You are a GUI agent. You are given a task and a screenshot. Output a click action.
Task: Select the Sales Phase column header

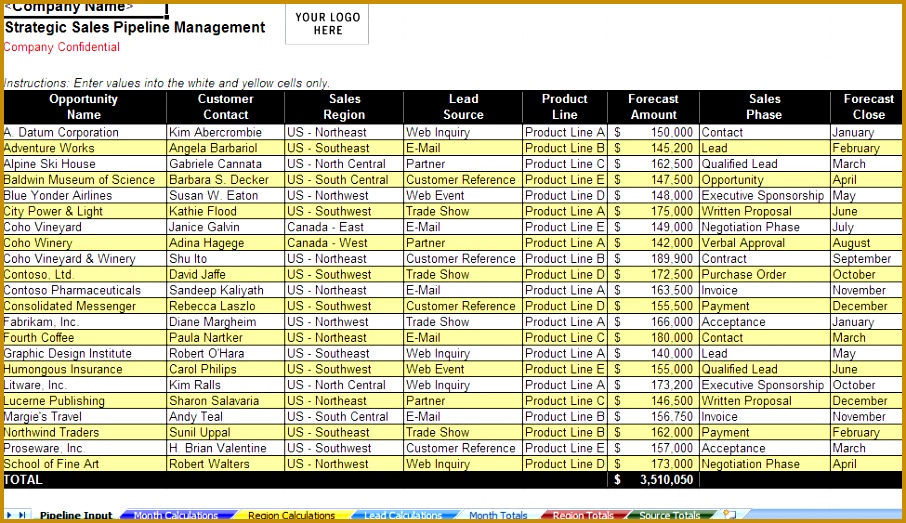point(764,107)
